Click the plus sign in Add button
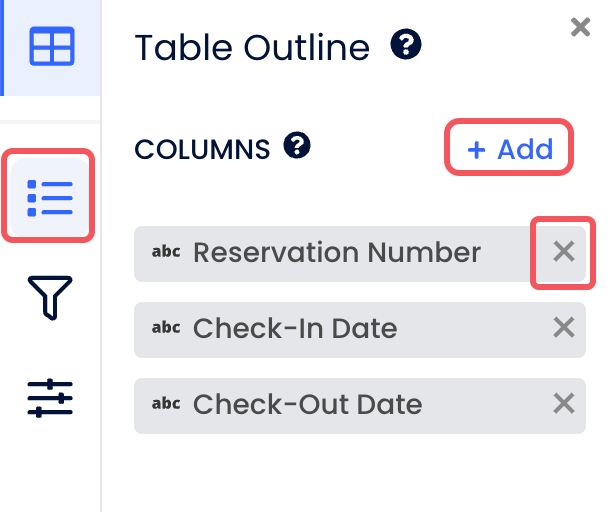This screenshot has height=512, width=616. pyautogui.click(x=477, y=150)
